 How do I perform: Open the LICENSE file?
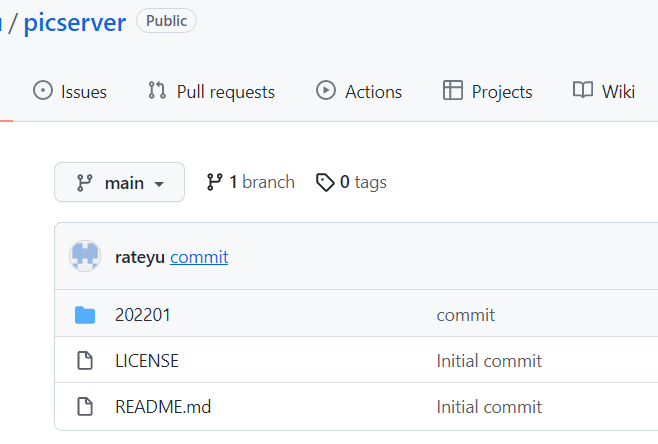point(147,361)
